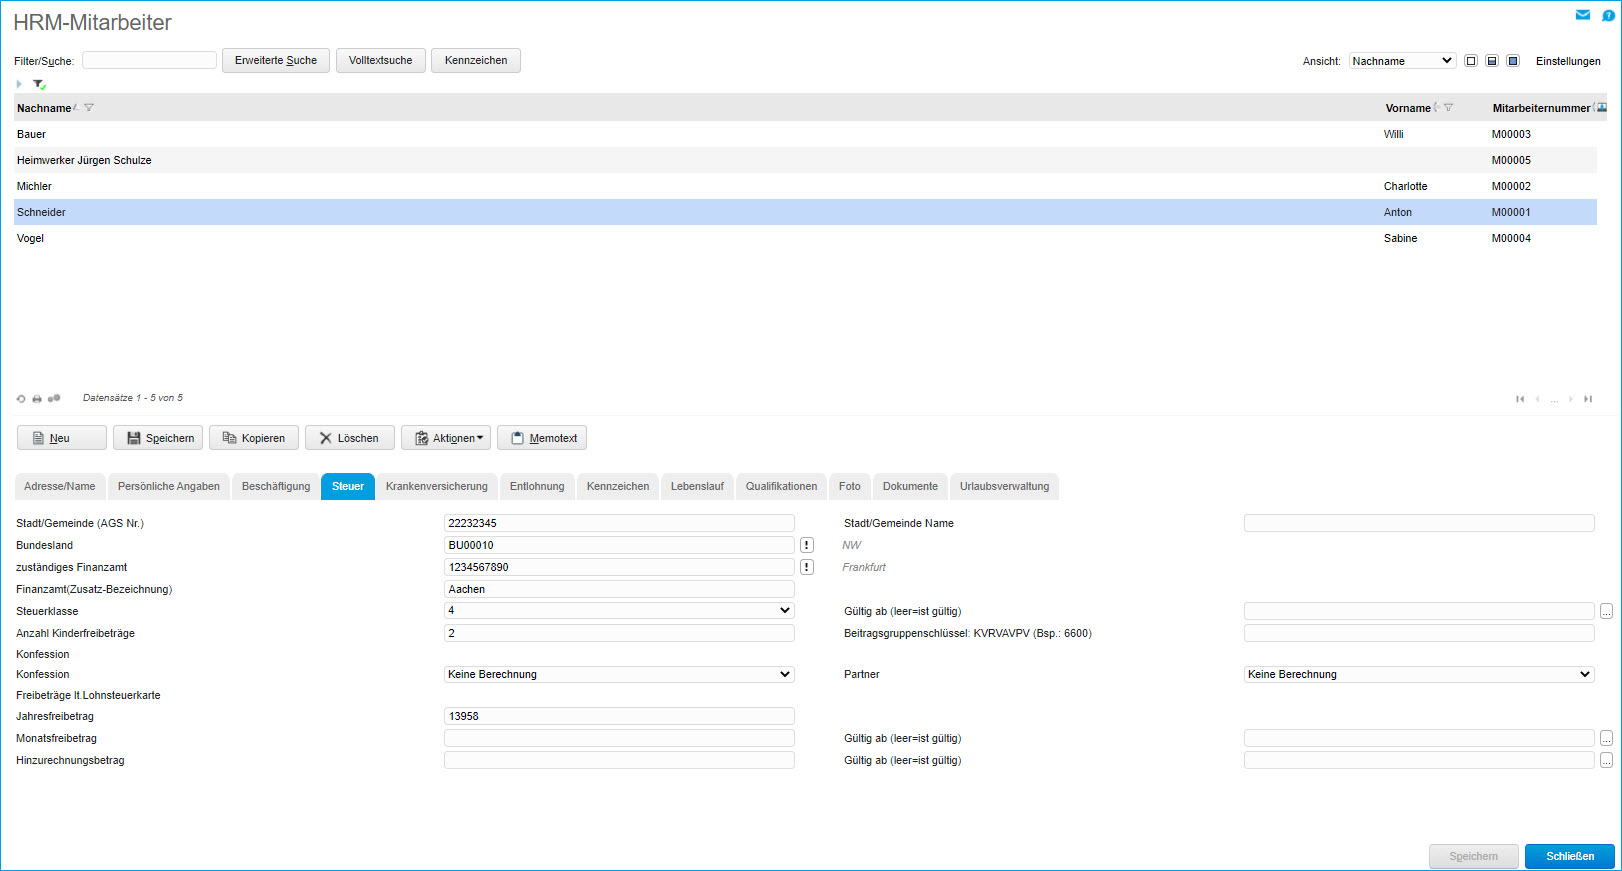Print the employee list
This screenshot has height=871, width=1622.
(37, 399)
